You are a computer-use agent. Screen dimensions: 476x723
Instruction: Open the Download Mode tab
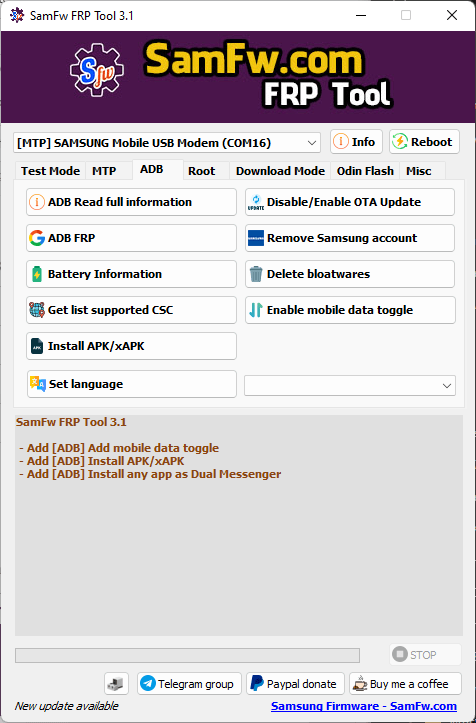(x=280, y=171)
